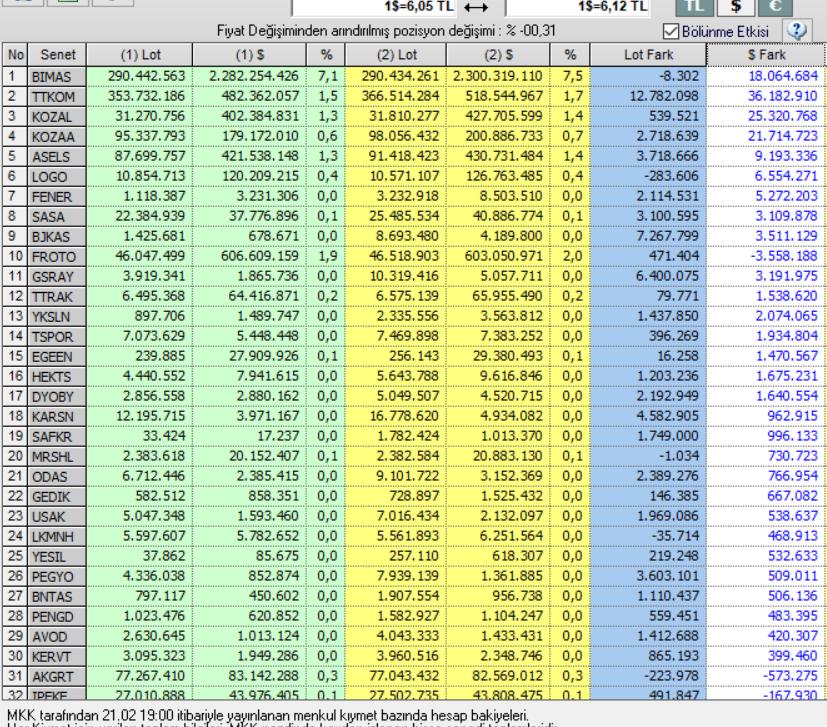Sort by the Senet column header
The height and width of the screenshot is (727, 827).
coord(57,55)
